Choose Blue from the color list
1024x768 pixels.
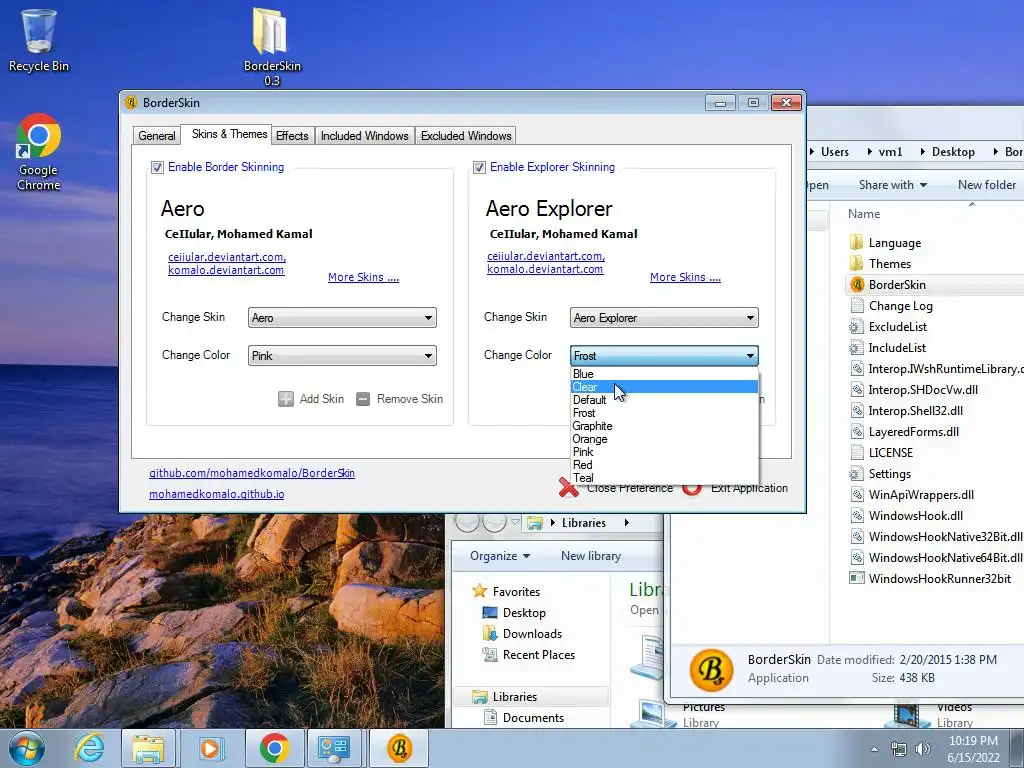664,374
